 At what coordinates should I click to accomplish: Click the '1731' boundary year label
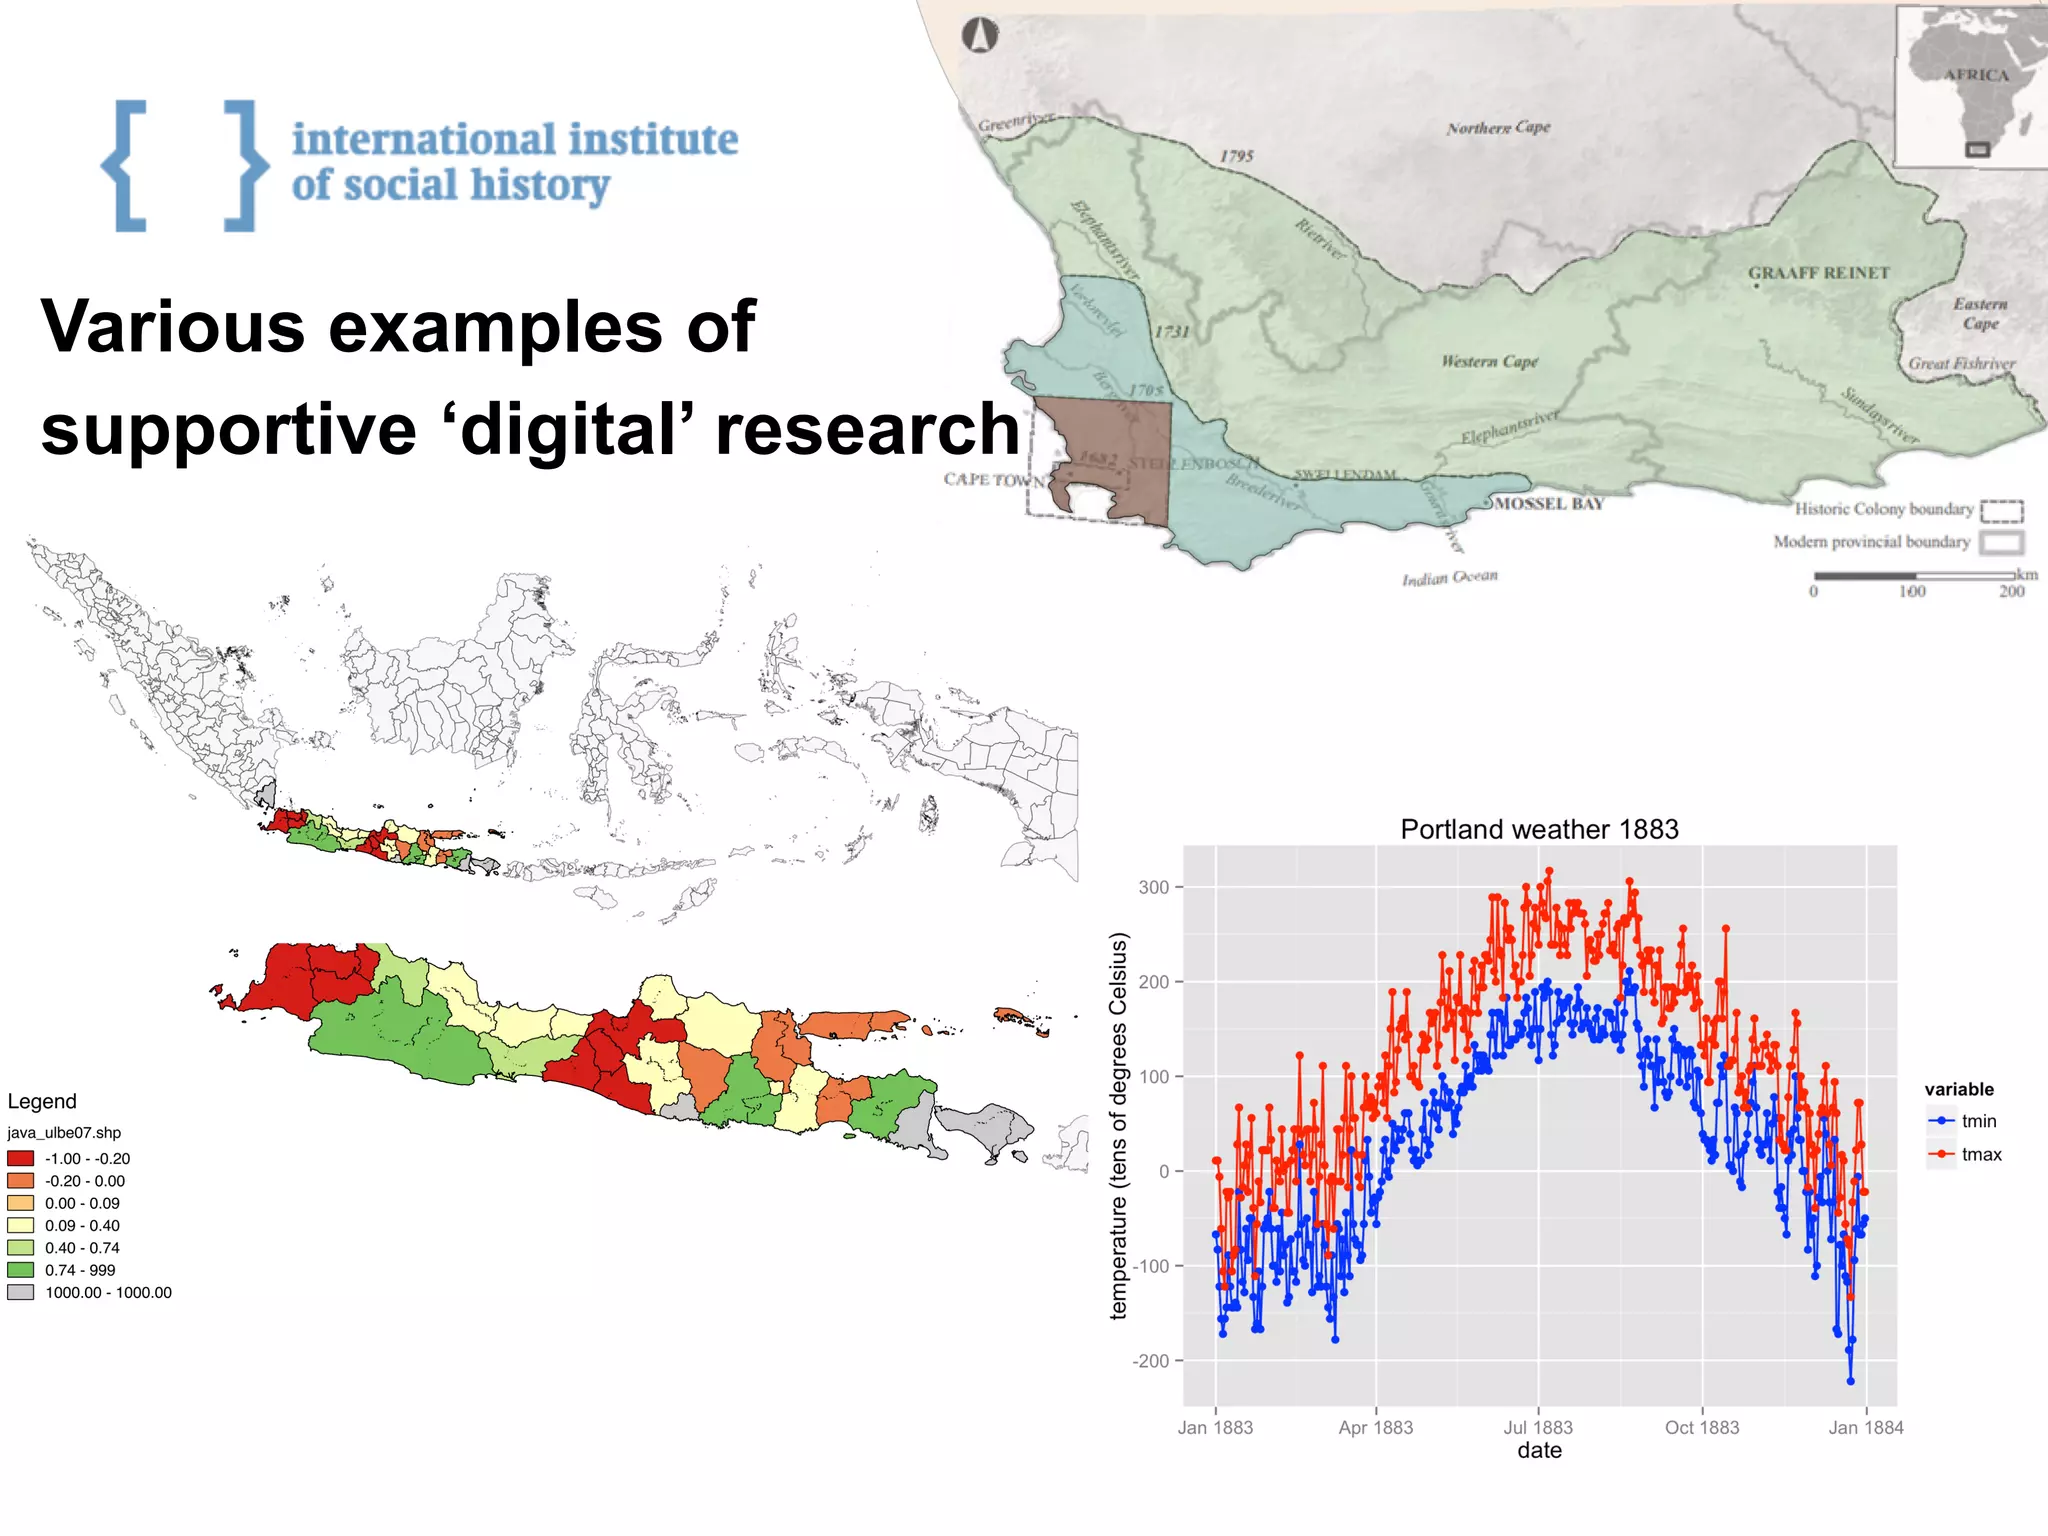tap(1172, 332)
